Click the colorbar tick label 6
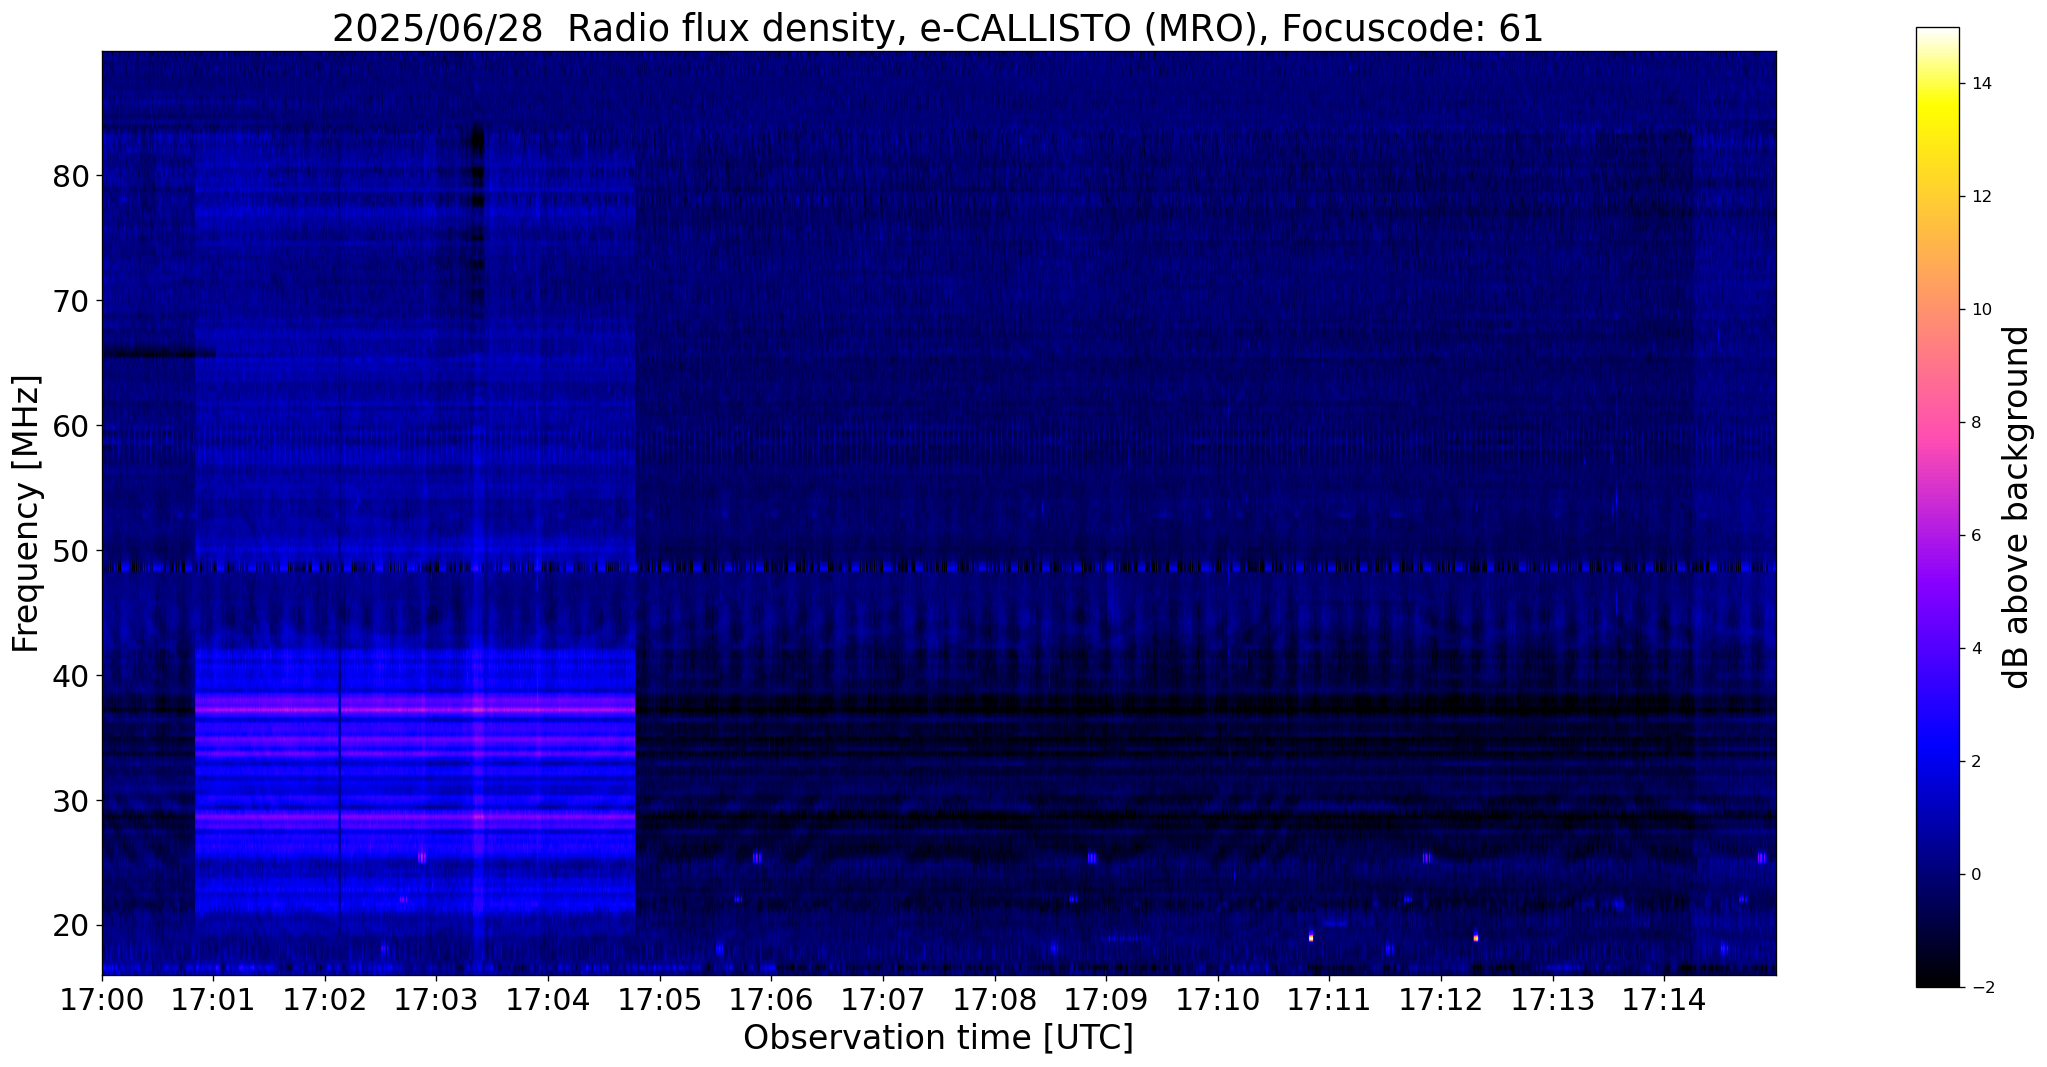 1975,536
